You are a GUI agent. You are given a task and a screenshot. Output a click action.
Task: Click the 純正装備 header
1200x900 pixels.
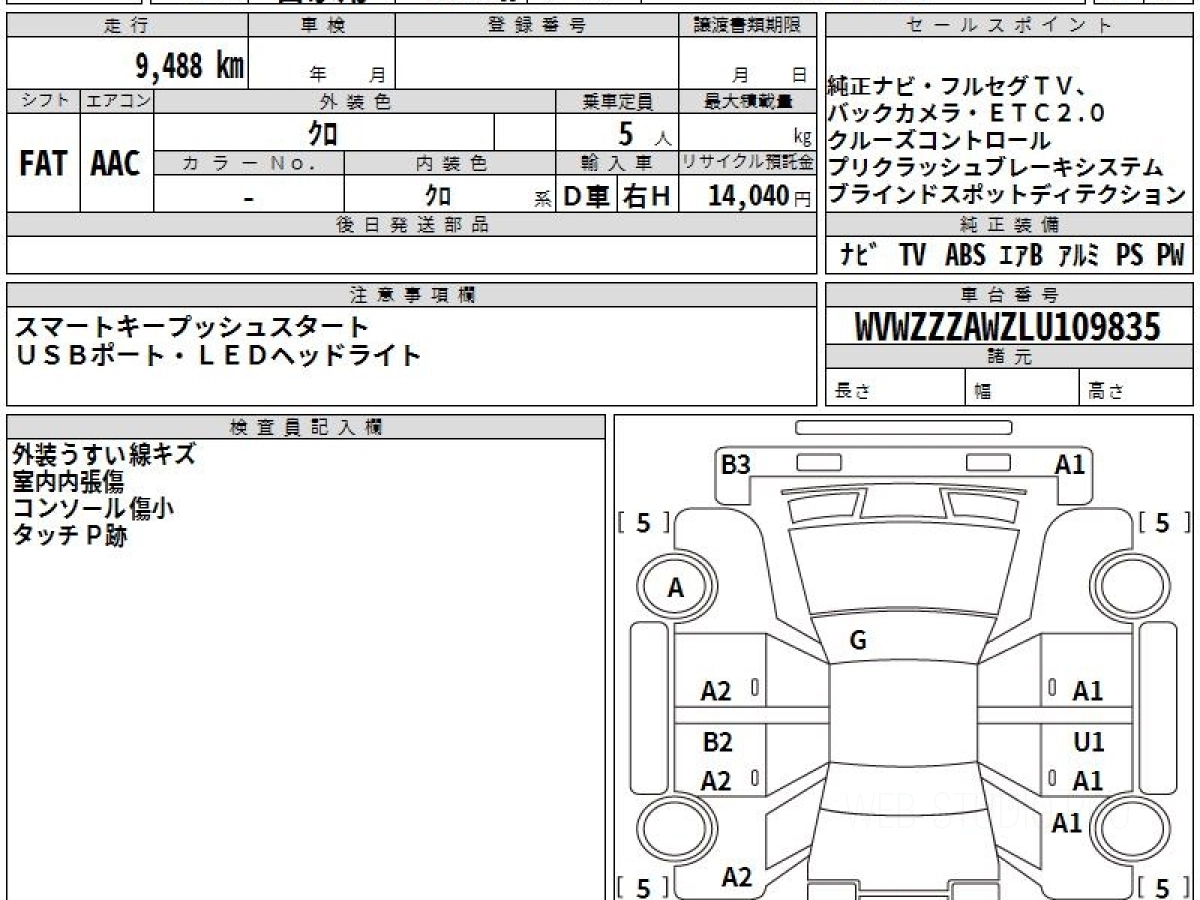[1010, 224]
